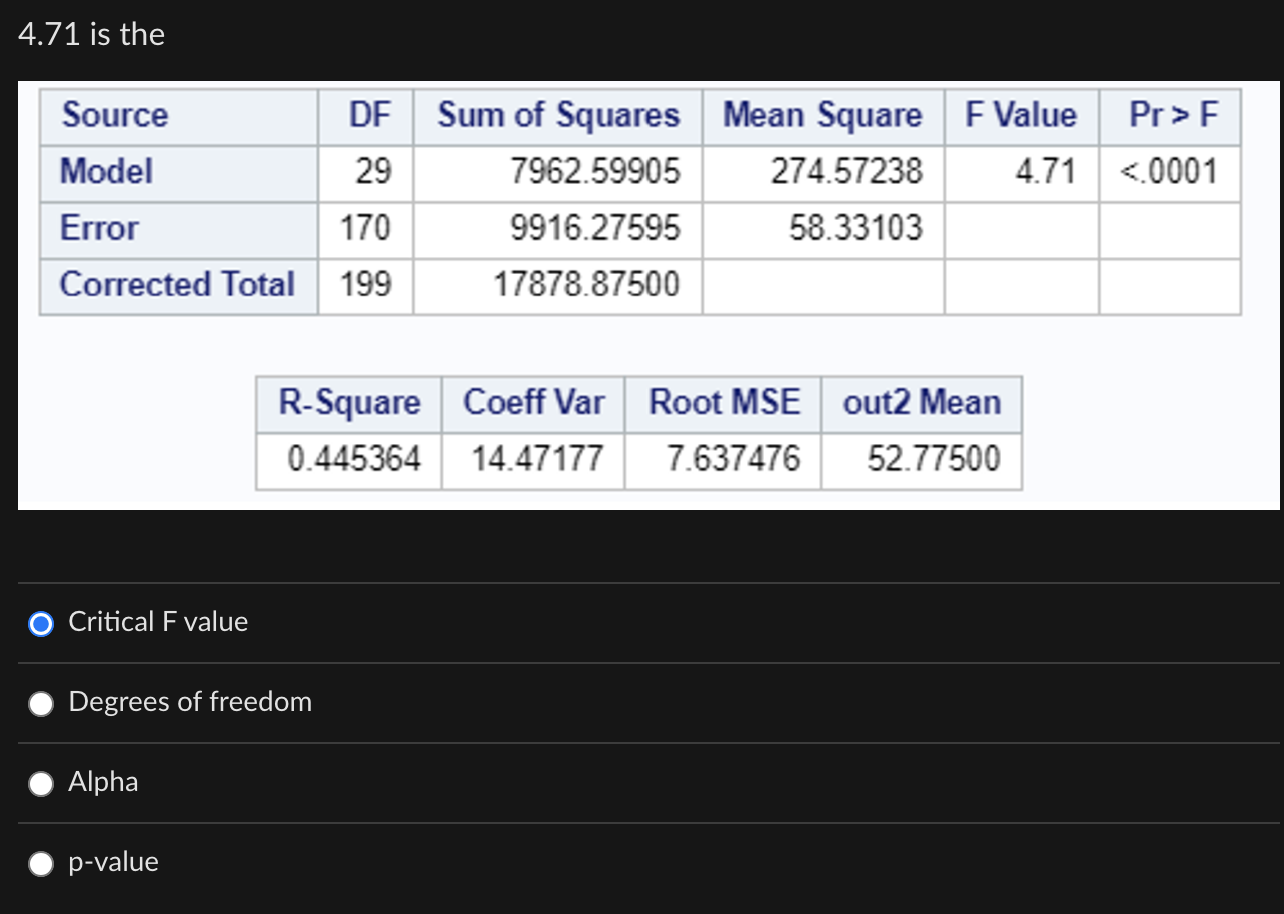Select the Degrees of freedom radio button
Image resolution: width=1284 pixels, height=914 pixels.
(x=41, y=703)
